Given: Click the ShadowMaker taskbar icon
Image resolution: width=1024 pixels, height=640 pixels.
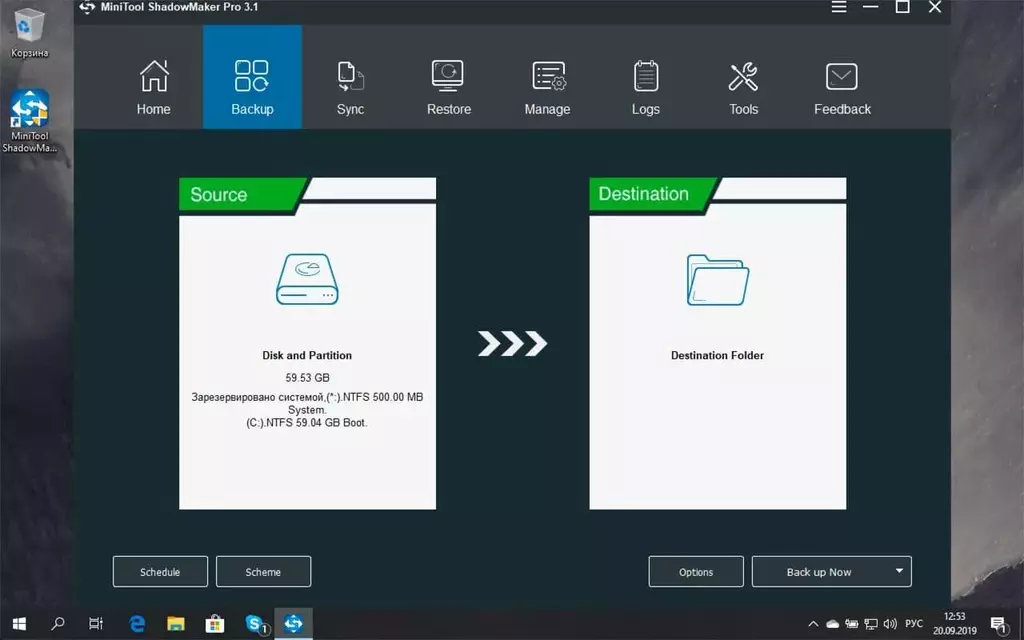Looking at the screenshot, I should pos(293,624).
